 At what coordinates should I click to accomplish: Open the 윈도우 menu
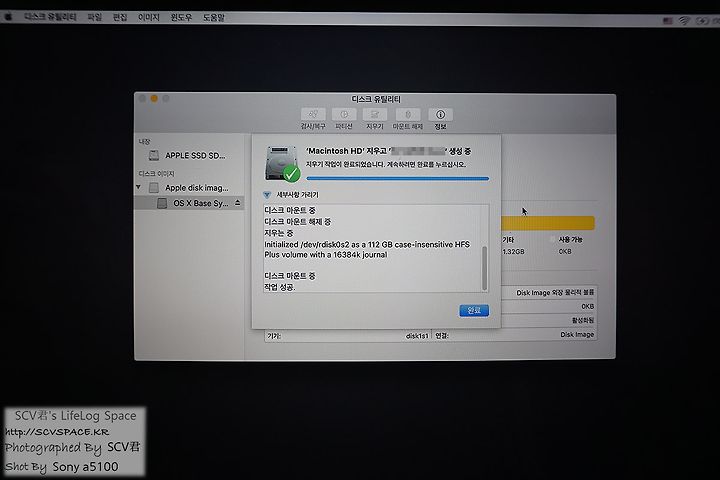[181, 17]
